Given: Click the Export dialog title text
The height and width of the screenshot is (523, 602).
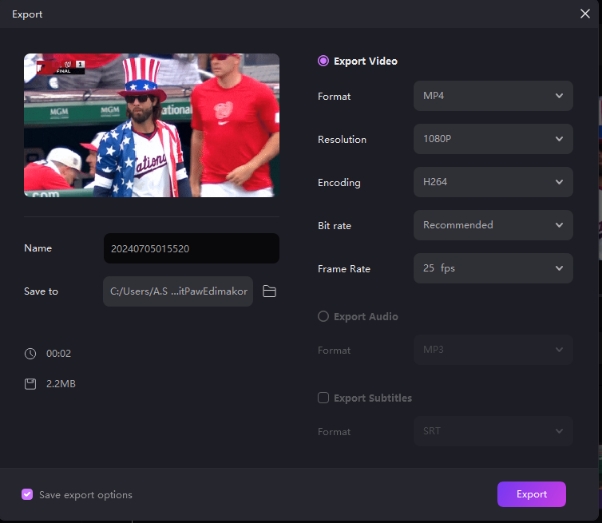Looking at the screenshot, I should point(28,15).
